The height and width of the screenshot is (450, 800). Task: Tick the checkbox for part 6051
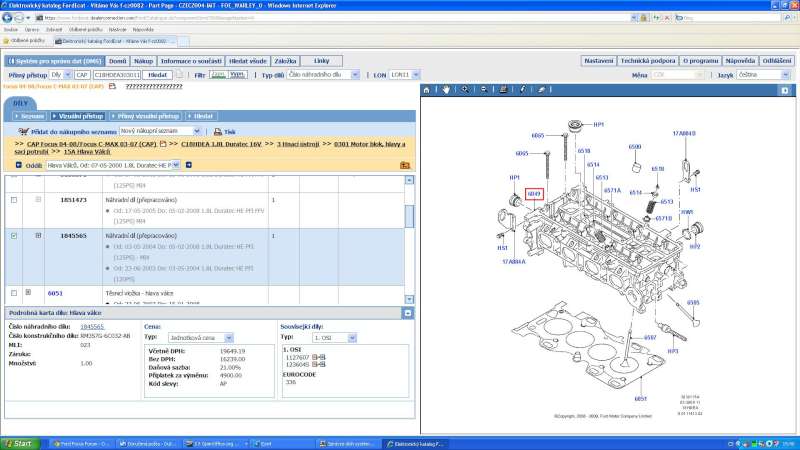pos(13,293)
